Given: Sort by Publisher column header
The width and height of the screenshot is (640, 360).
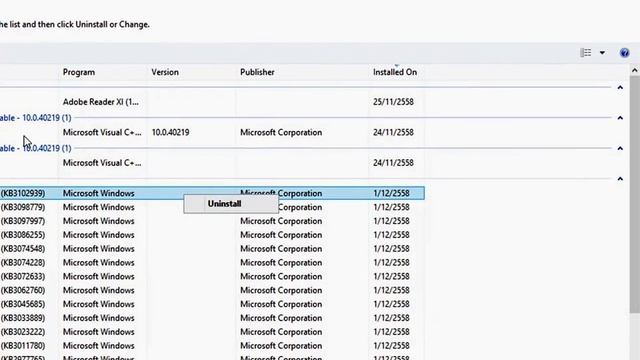Looking at the screenshot, I should [257, 72].
